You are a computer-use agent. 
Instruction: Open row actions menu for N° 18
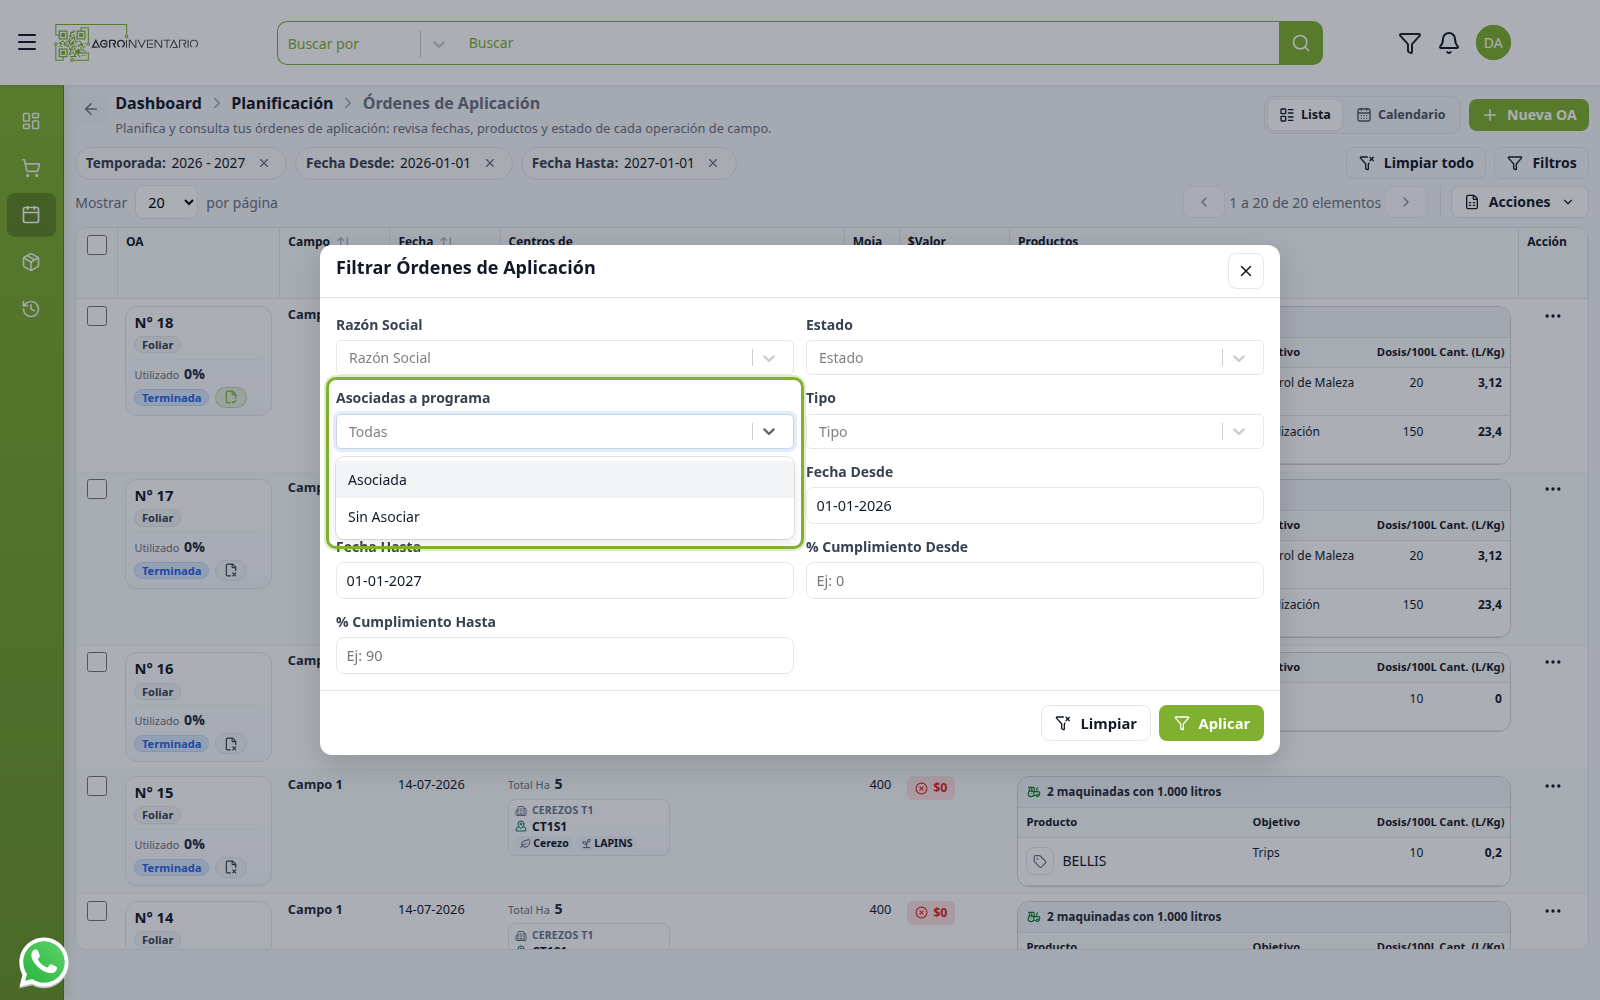(1552, 316)
